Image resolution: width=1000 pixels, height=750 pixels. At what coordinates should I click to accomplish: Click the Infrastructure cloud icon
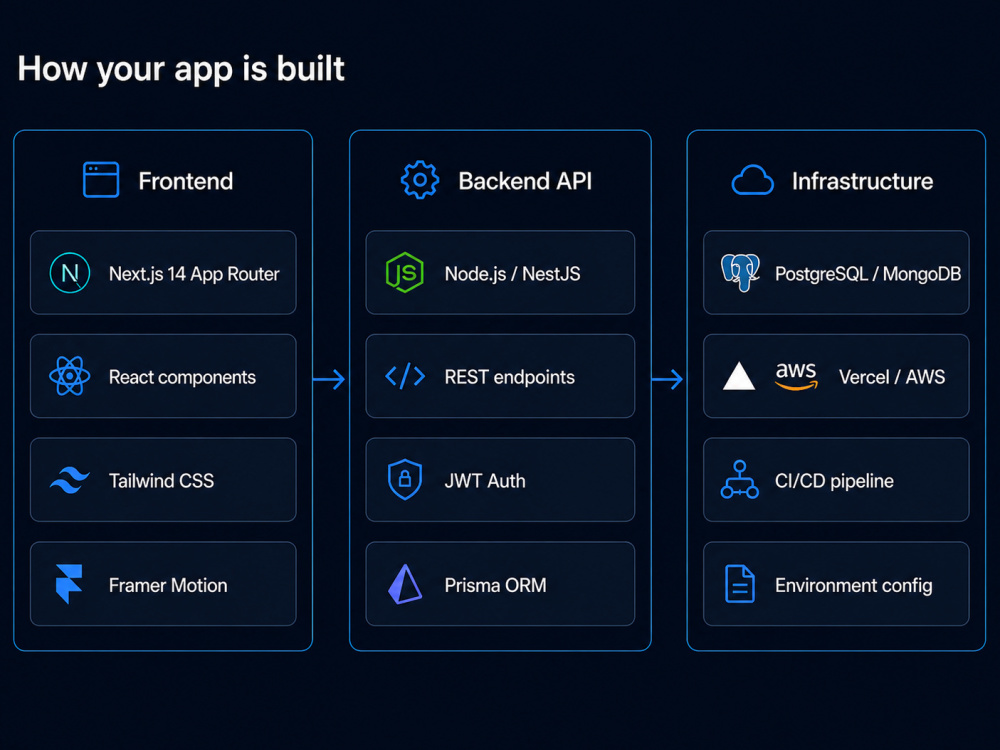tap(753, 180)
